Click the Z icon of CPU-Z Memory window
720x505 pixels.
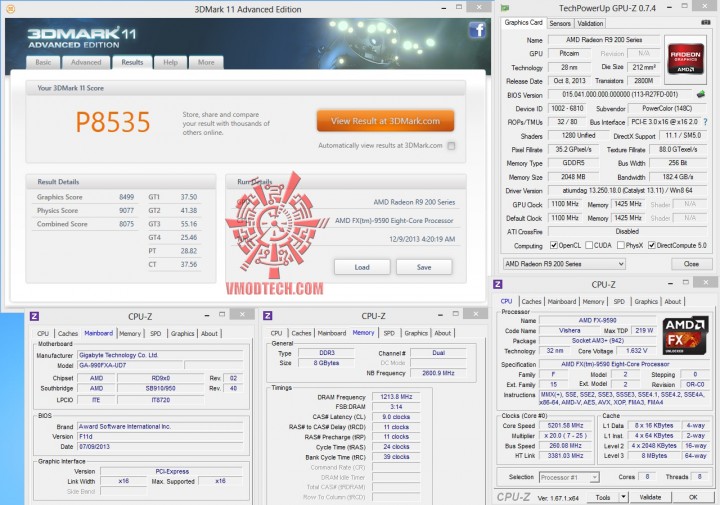(268, 315)
